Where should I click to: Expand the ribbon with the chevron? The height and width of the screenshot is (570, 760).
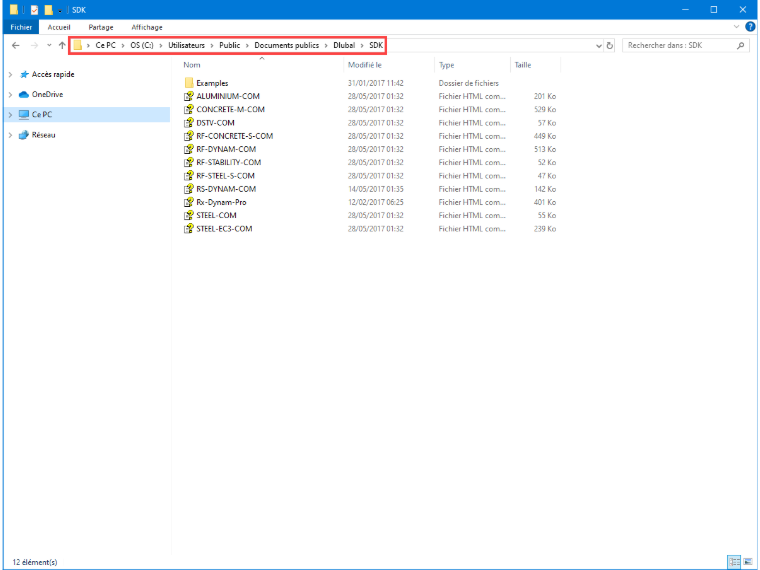coord(736,27)
